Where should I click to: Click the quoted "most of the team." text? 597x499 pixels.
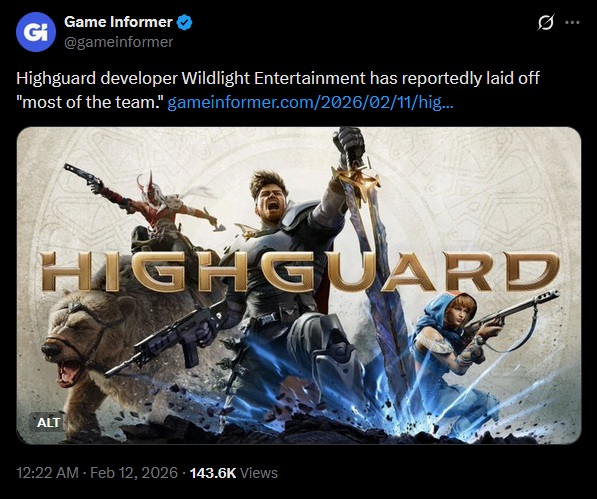point(90,102)
